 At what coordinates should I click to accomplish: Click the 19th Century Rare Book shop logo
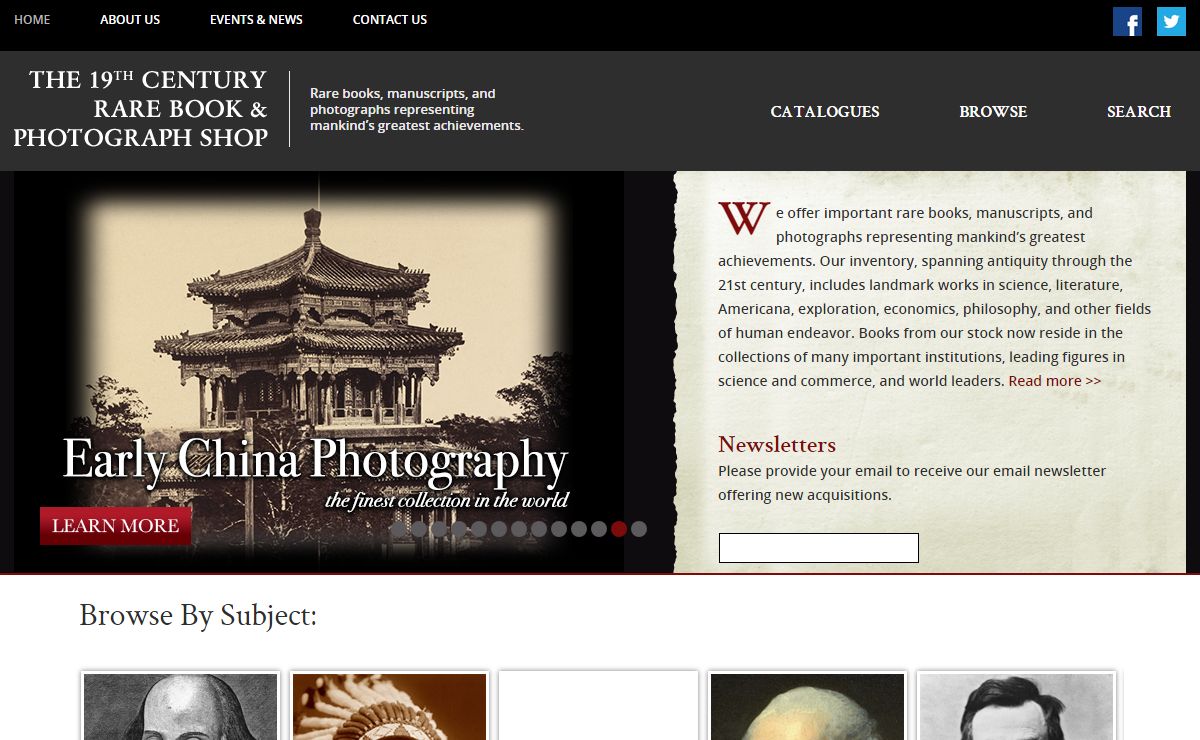click(141, 109)
